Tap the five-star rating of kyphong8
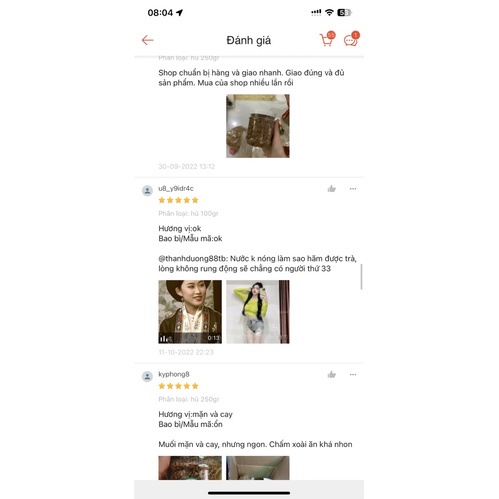 178,386
